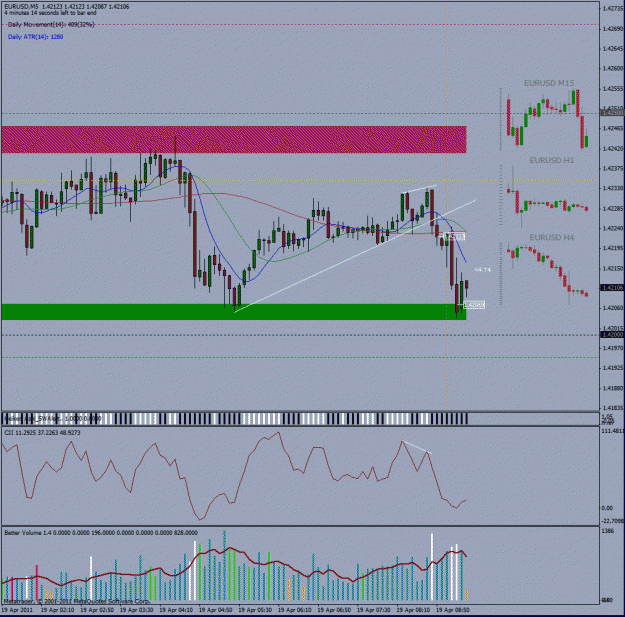The image size is (625, 617).
Task: Click the 1.42690 price axis label
Action: point(613,29)
